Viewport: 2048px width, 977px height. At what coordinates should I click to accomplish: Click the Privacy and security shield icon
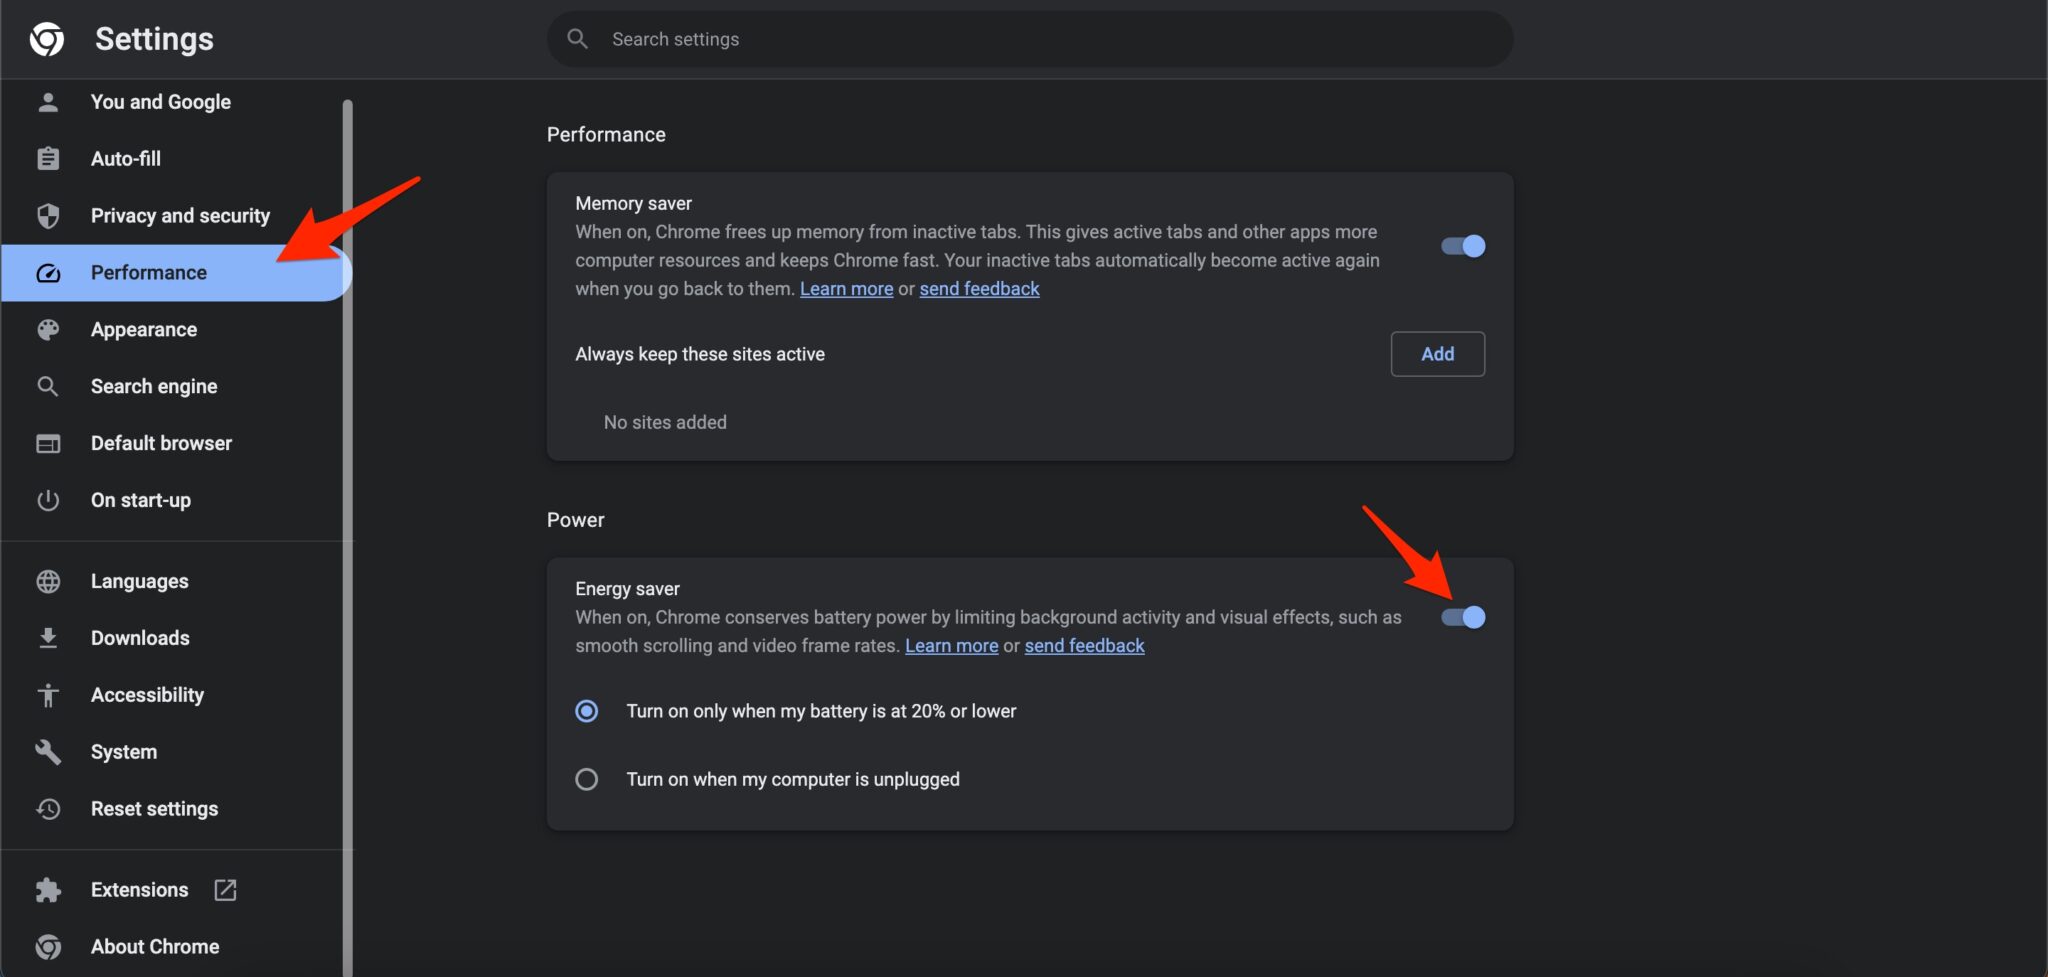coord(48,216)
